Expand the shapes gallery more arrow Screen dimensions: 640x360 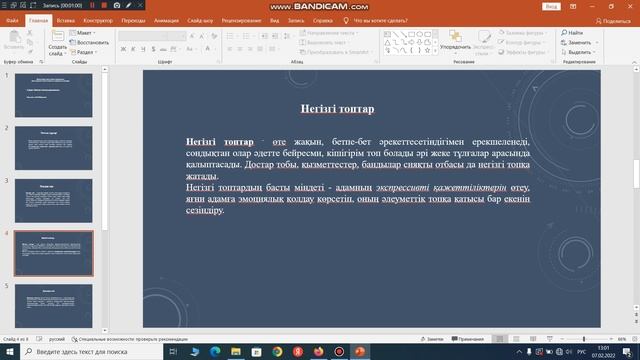coord(435,51)
